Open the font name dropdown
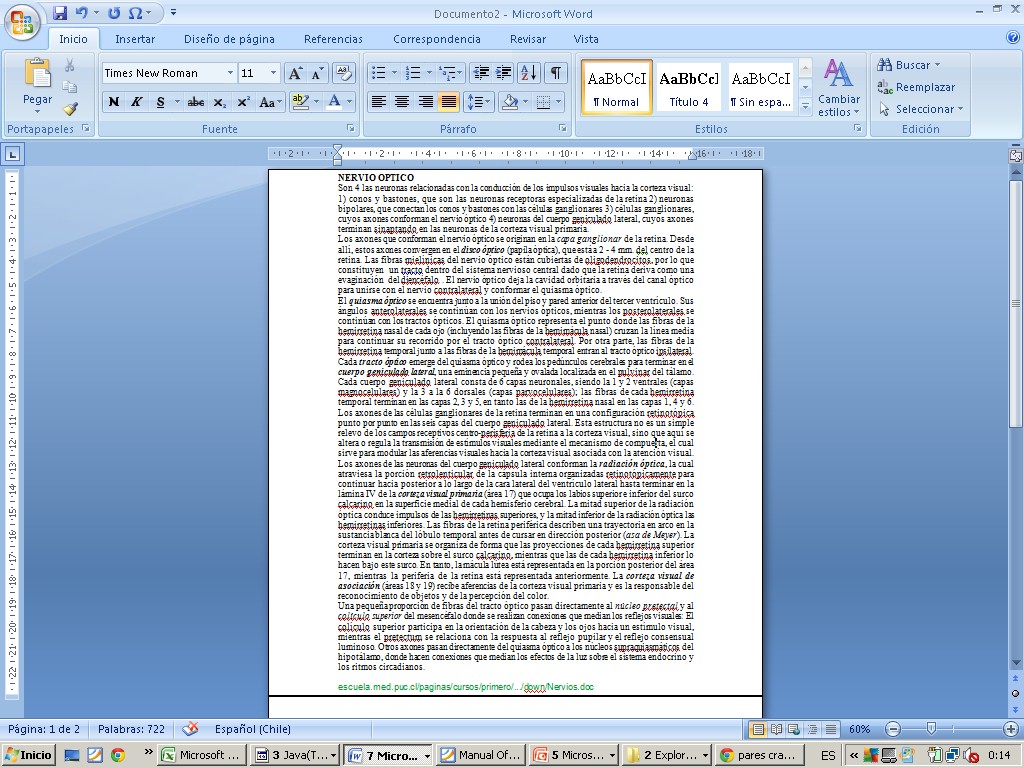The image size is (1024, 768). [x=230, y=73]
